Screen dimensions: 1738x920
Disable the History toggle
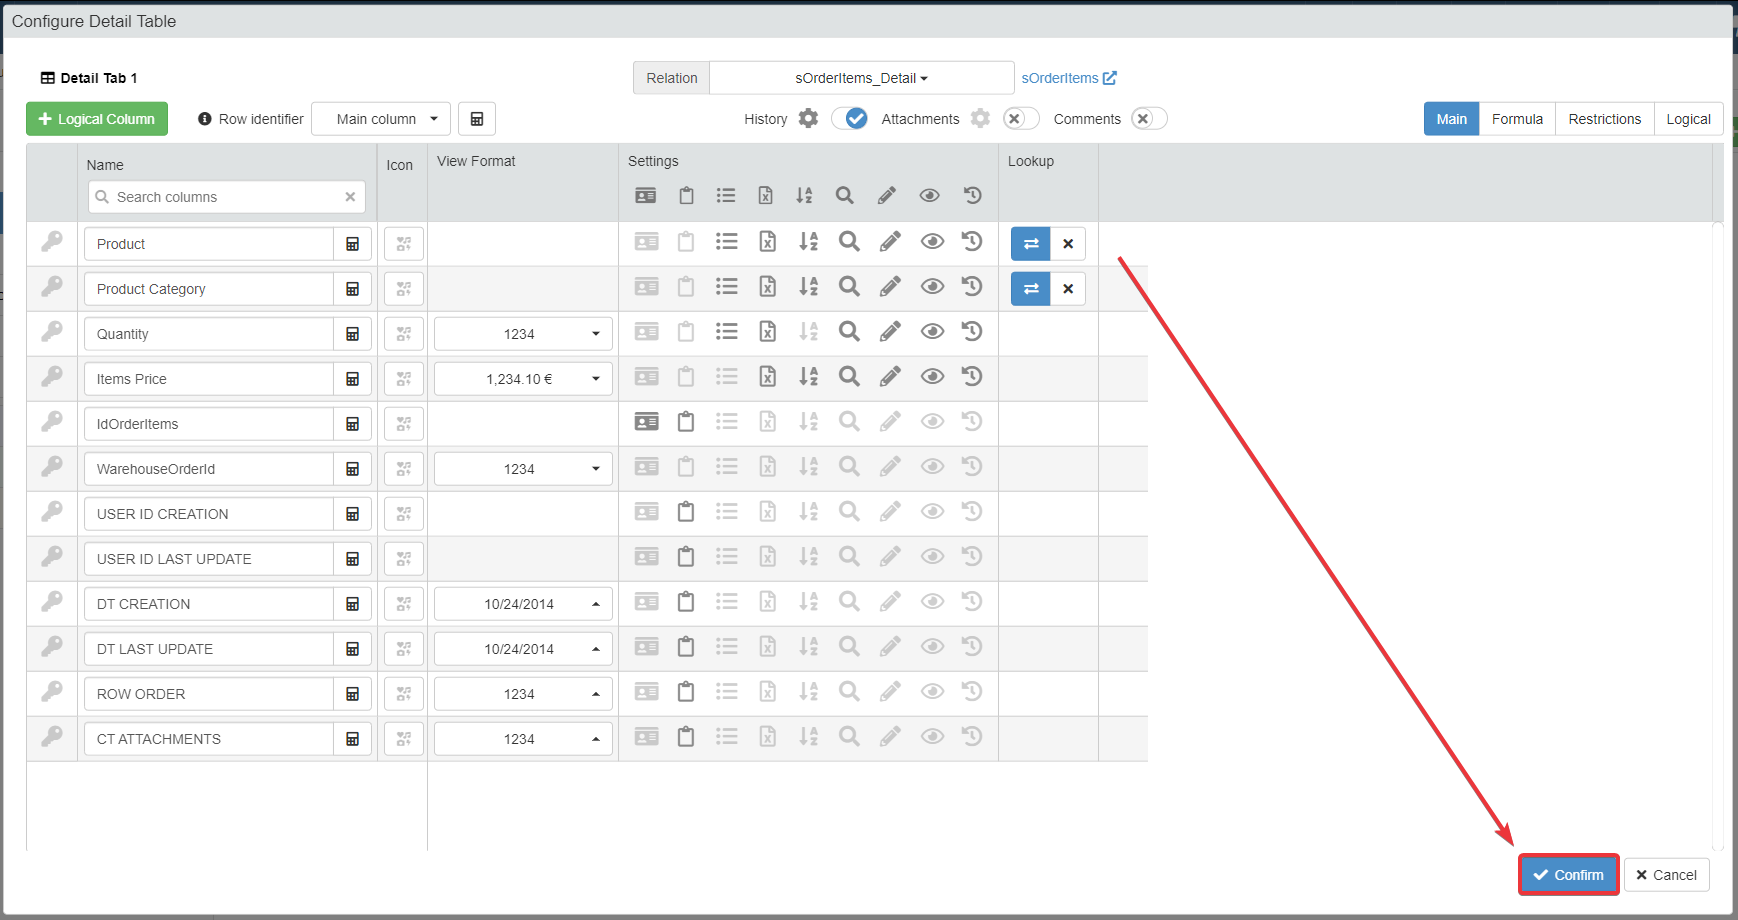[850, 119]
